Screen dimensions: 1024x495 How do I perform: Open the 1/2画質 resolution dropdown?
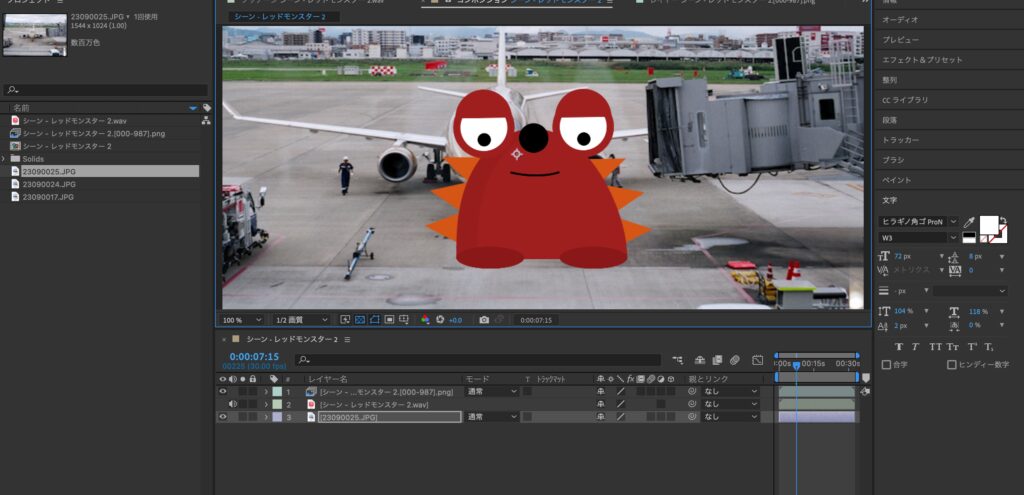[301, 320]
